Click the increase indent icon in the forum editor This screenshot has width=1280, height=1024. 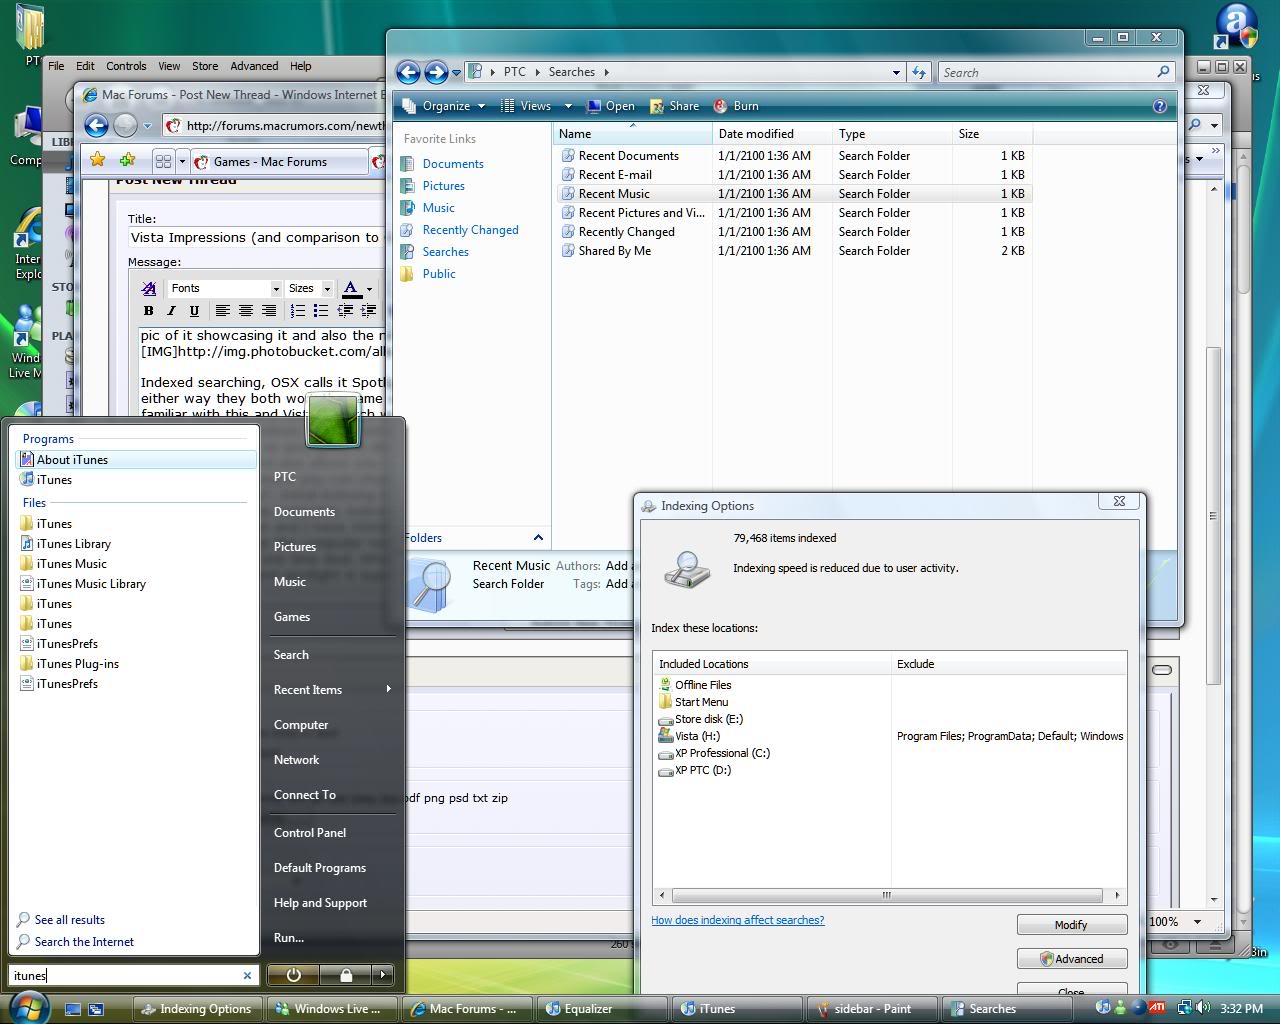tap(368, 311)
